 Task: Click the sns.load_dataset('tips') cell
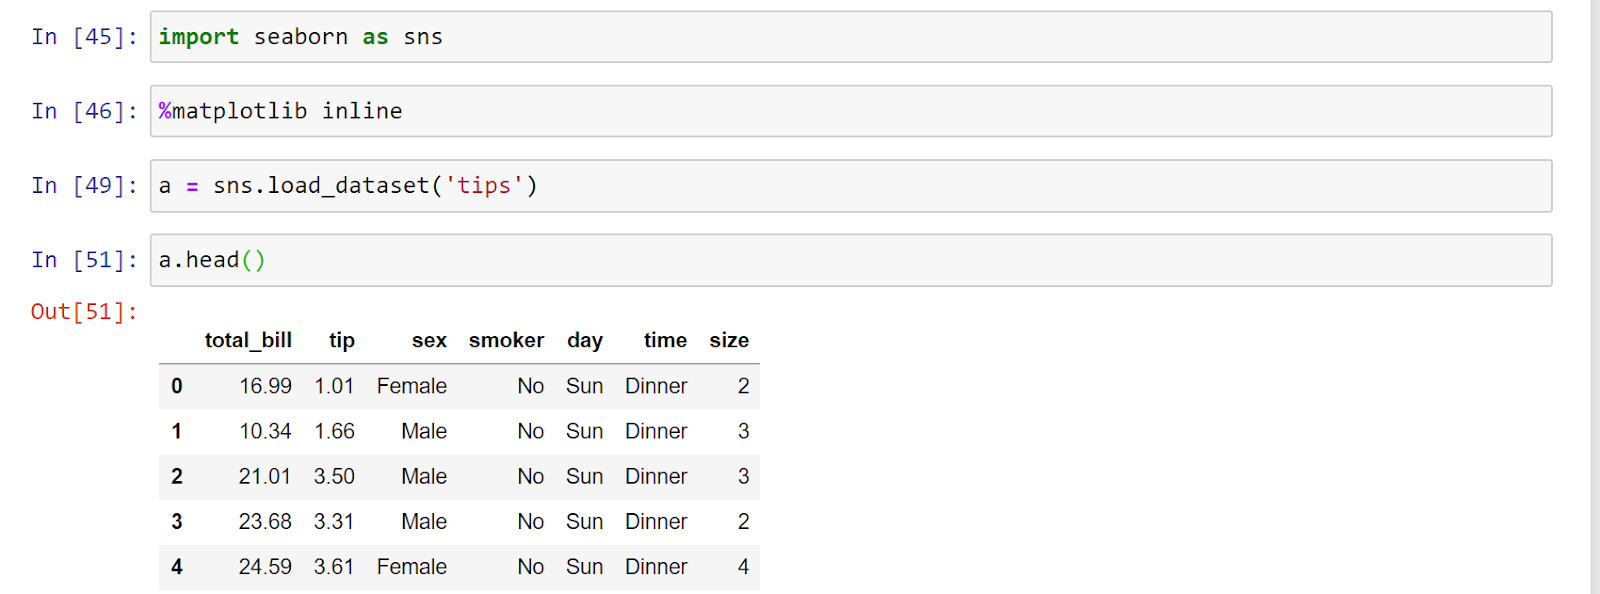pos(851,186)
